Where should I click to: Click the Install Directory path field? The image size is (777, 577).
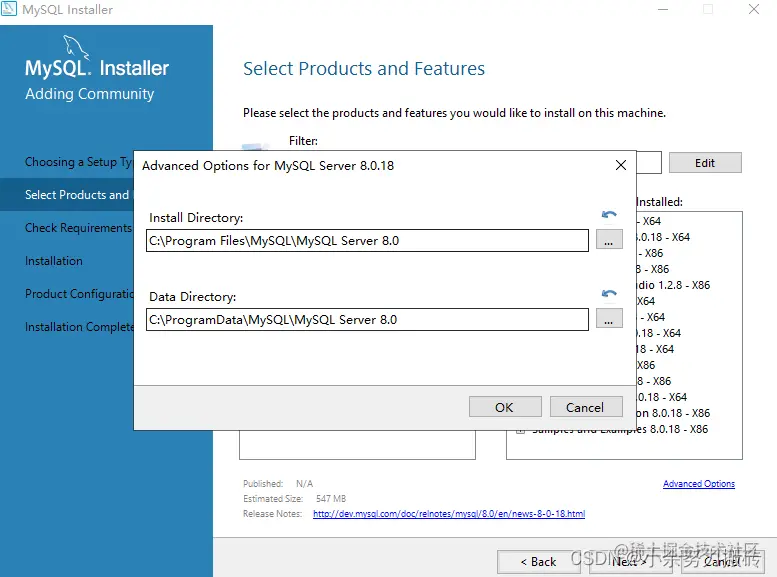coord(367,240)
